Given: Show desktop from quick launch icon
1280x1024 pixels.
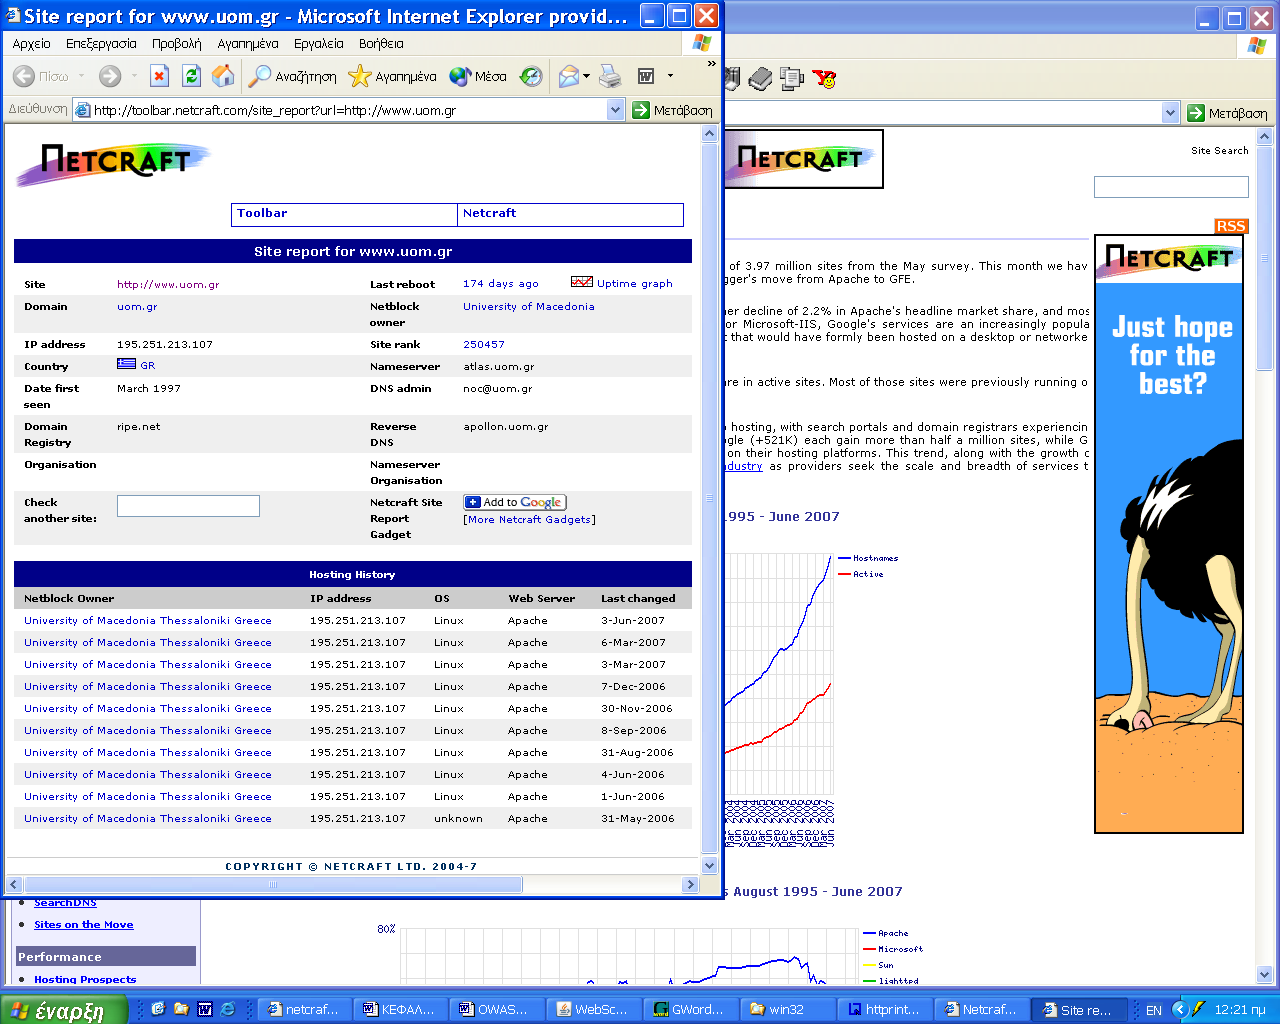Looking at the screenshot, I should [x=157, y=1009].
